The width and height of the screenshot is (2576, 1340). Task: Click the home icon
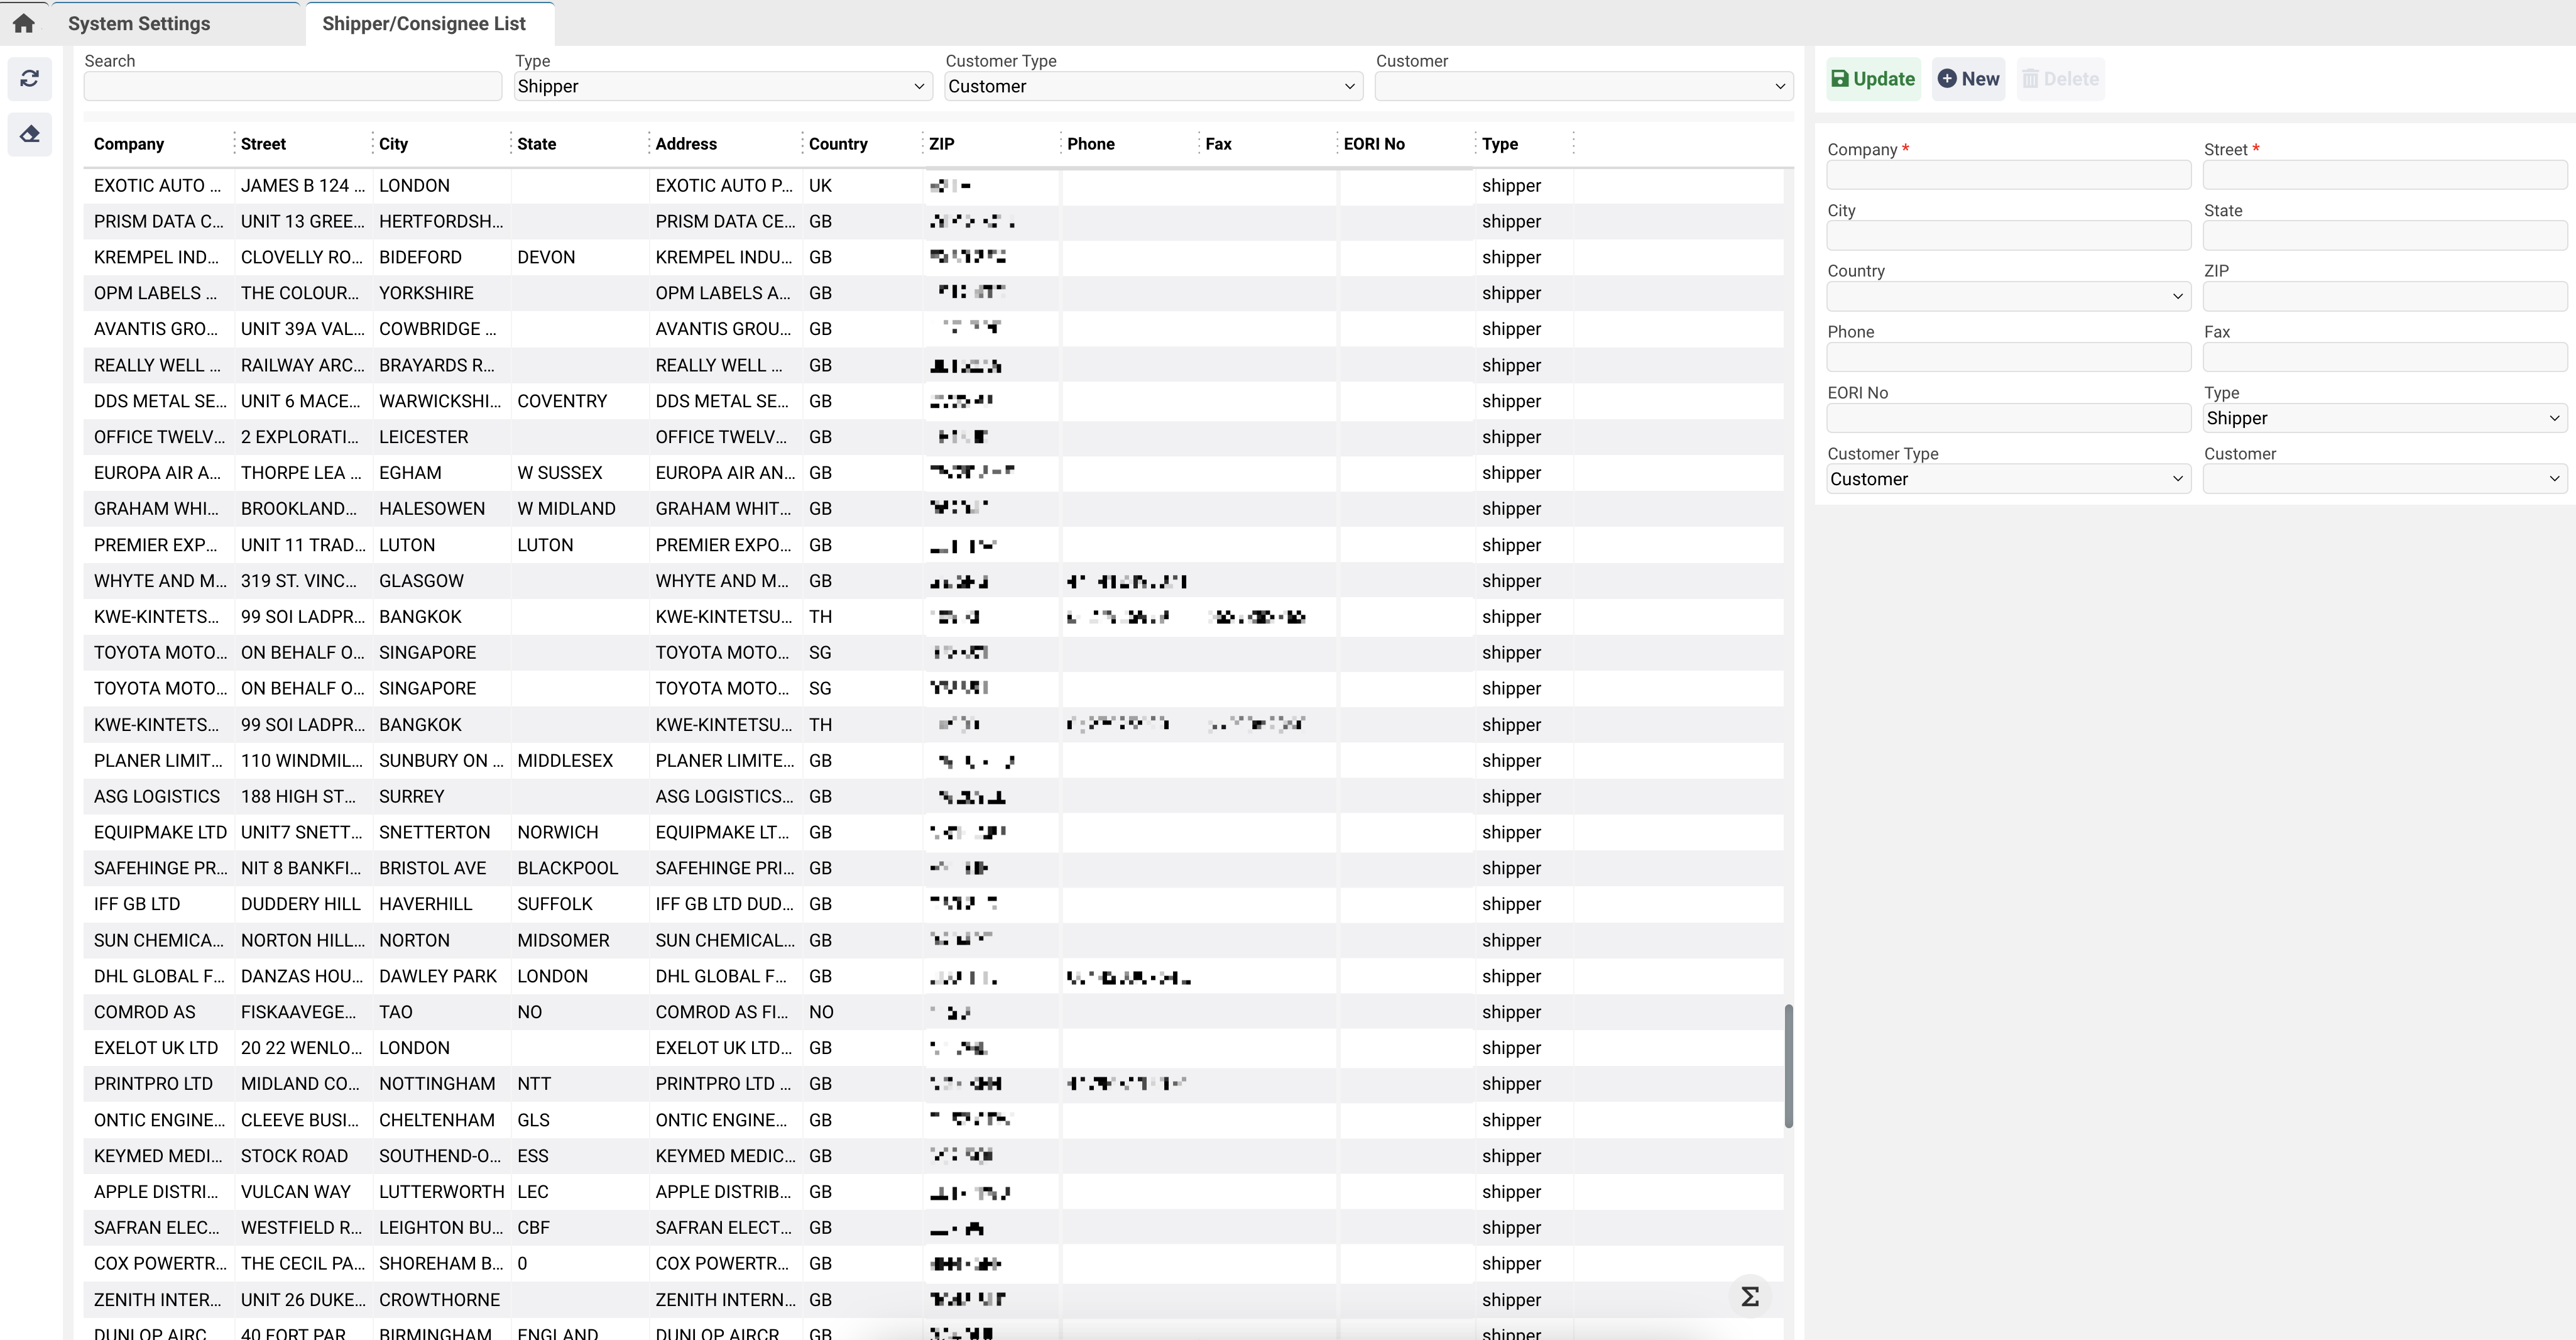24,23
